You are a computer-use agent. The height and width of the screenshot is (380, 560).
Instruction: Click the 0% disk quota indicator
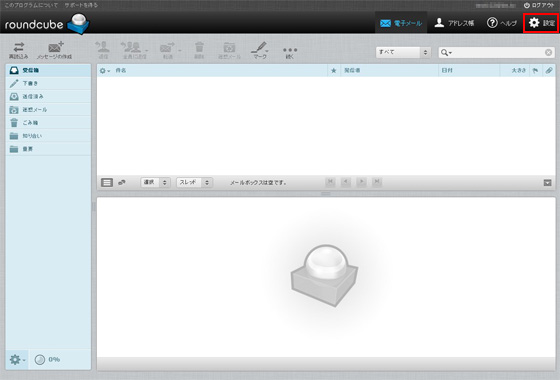[x=47, y=359]
